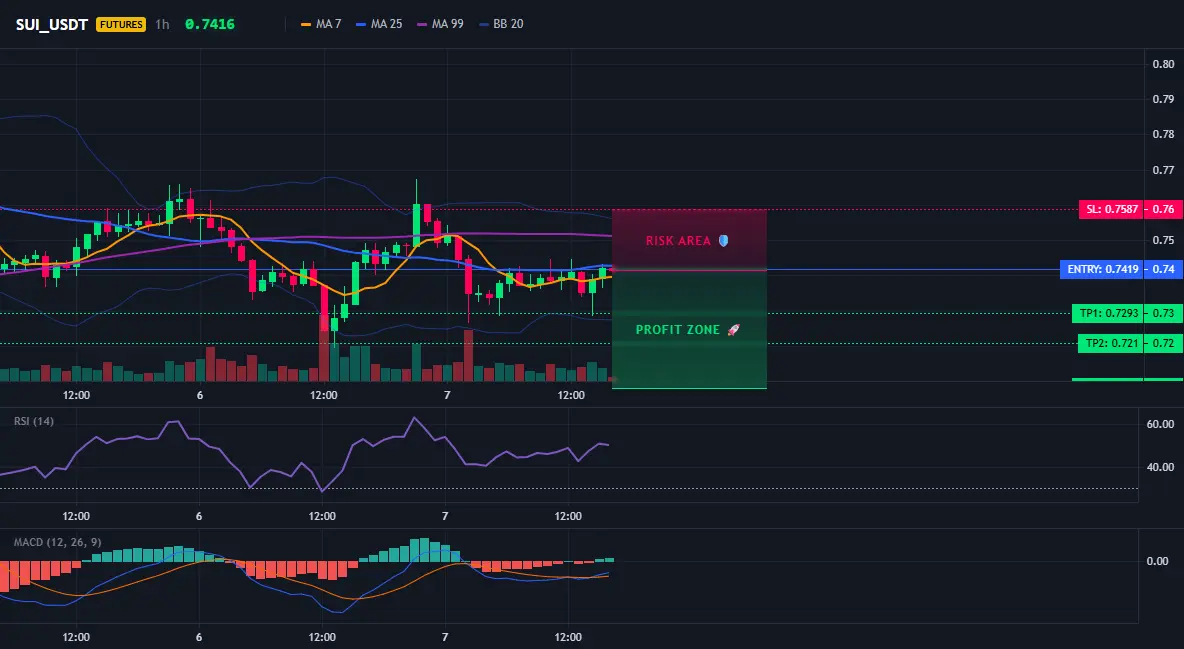
Task: Select the 1h timeframe label
Action: (x=162, y=24)
